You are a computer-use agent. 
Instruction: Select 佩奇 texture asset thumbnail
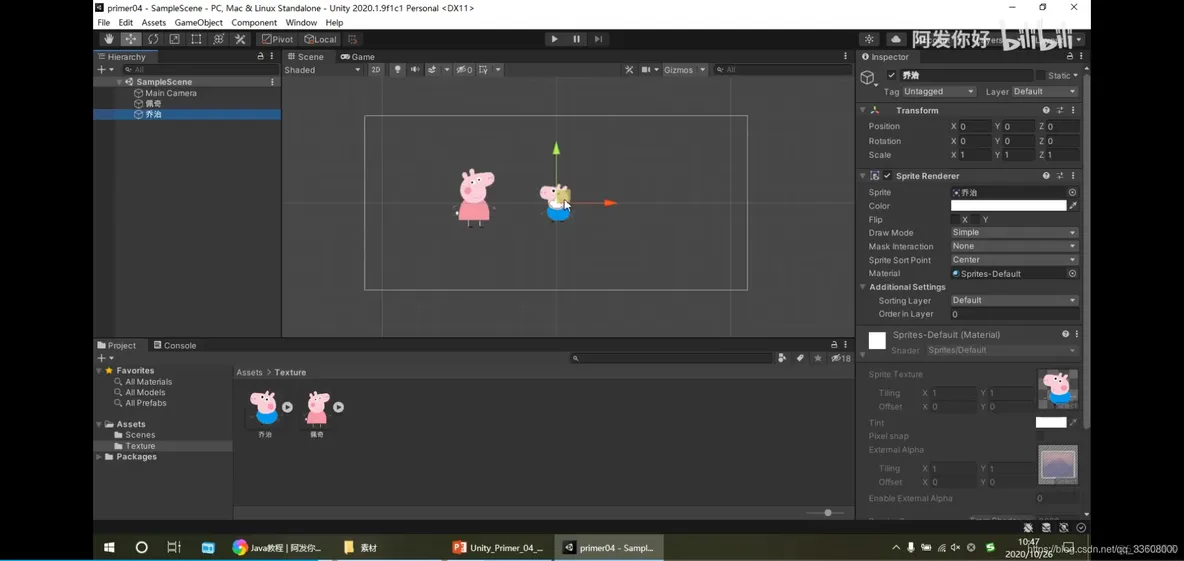tap(316, 408)
